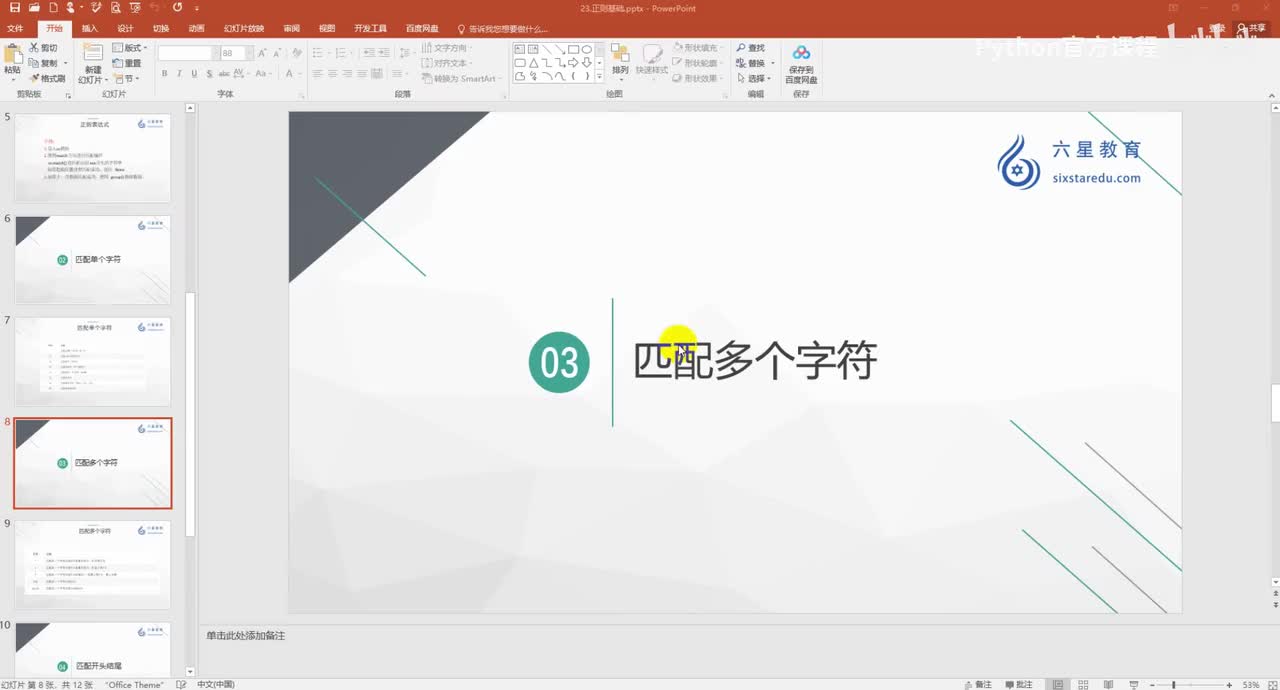Switch to Design tab (设计)

[x=125, y=29]
